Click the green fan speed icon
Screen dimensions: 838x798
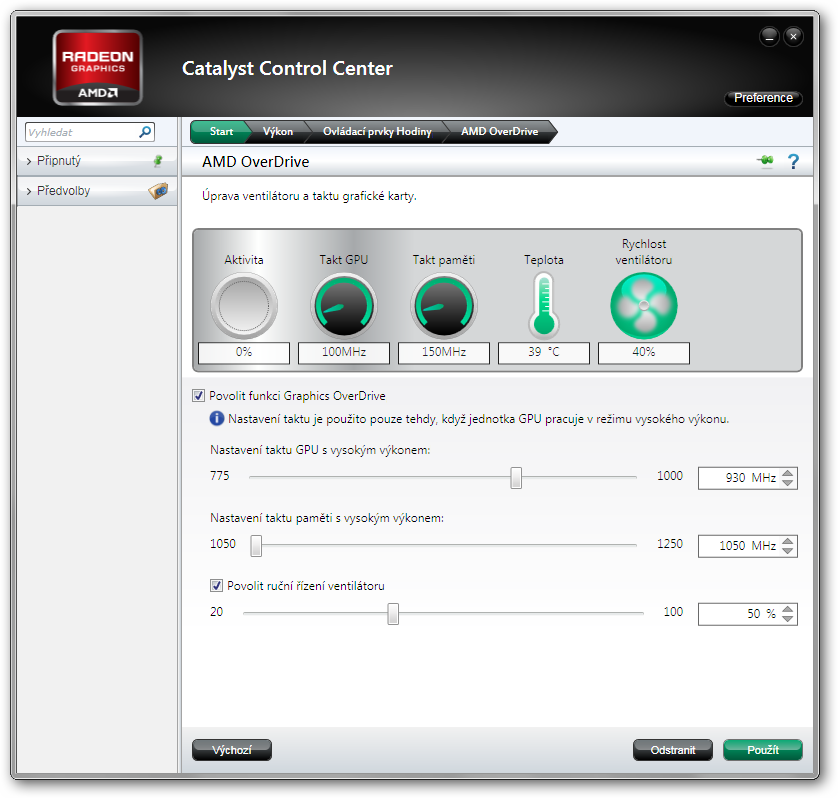click(x=644, y=306)
